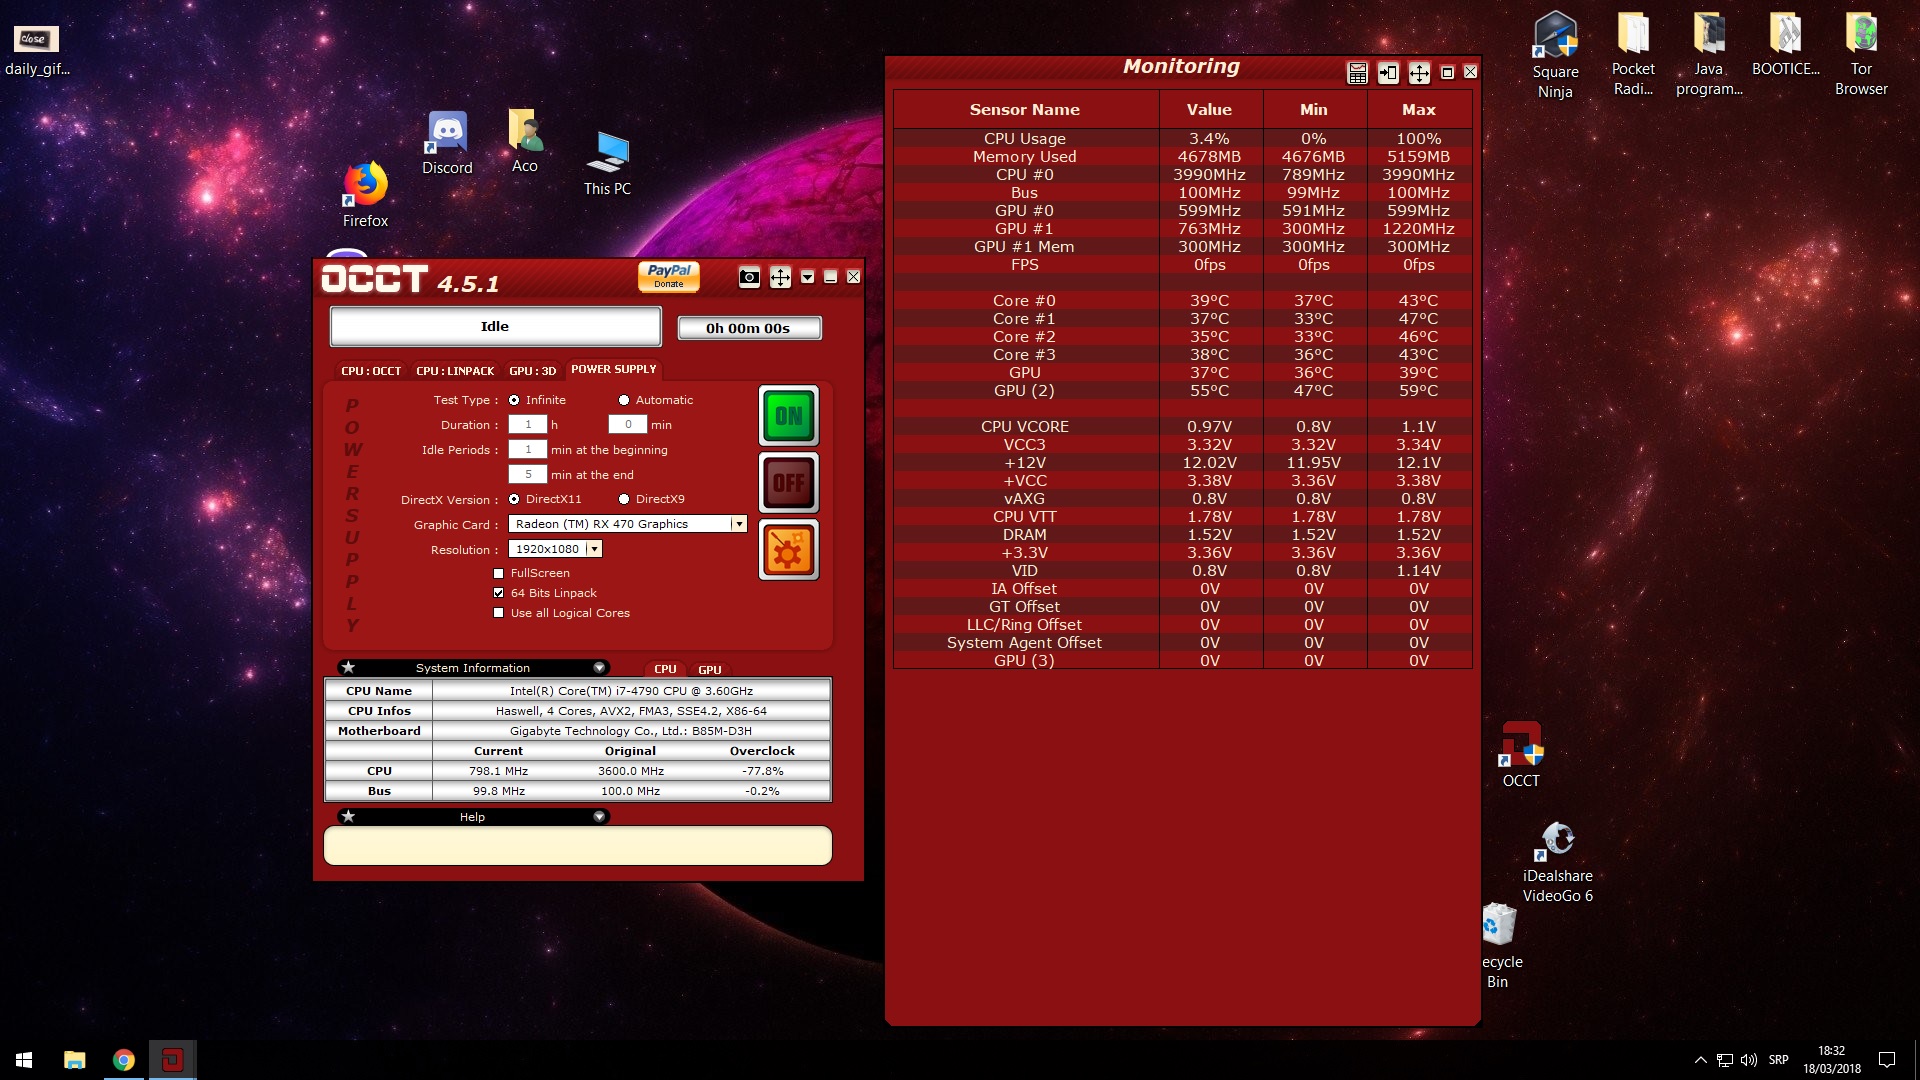Screen dimensions: 1920x1080
Task: Click the PayPal Donate button
Action: [x=669, y=276]
